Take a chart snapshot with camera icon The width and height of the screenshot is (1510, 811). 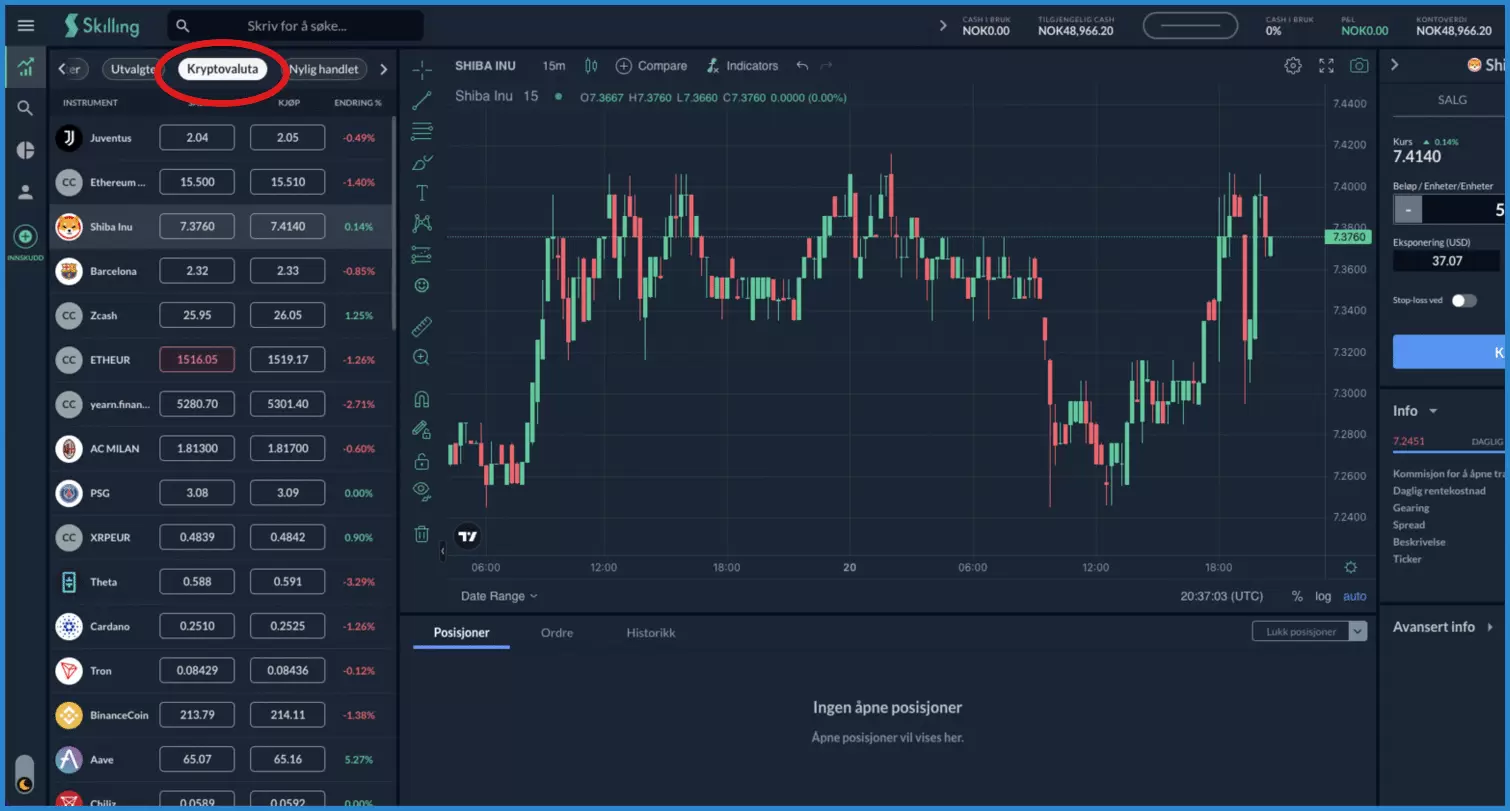coord(1359,66)
